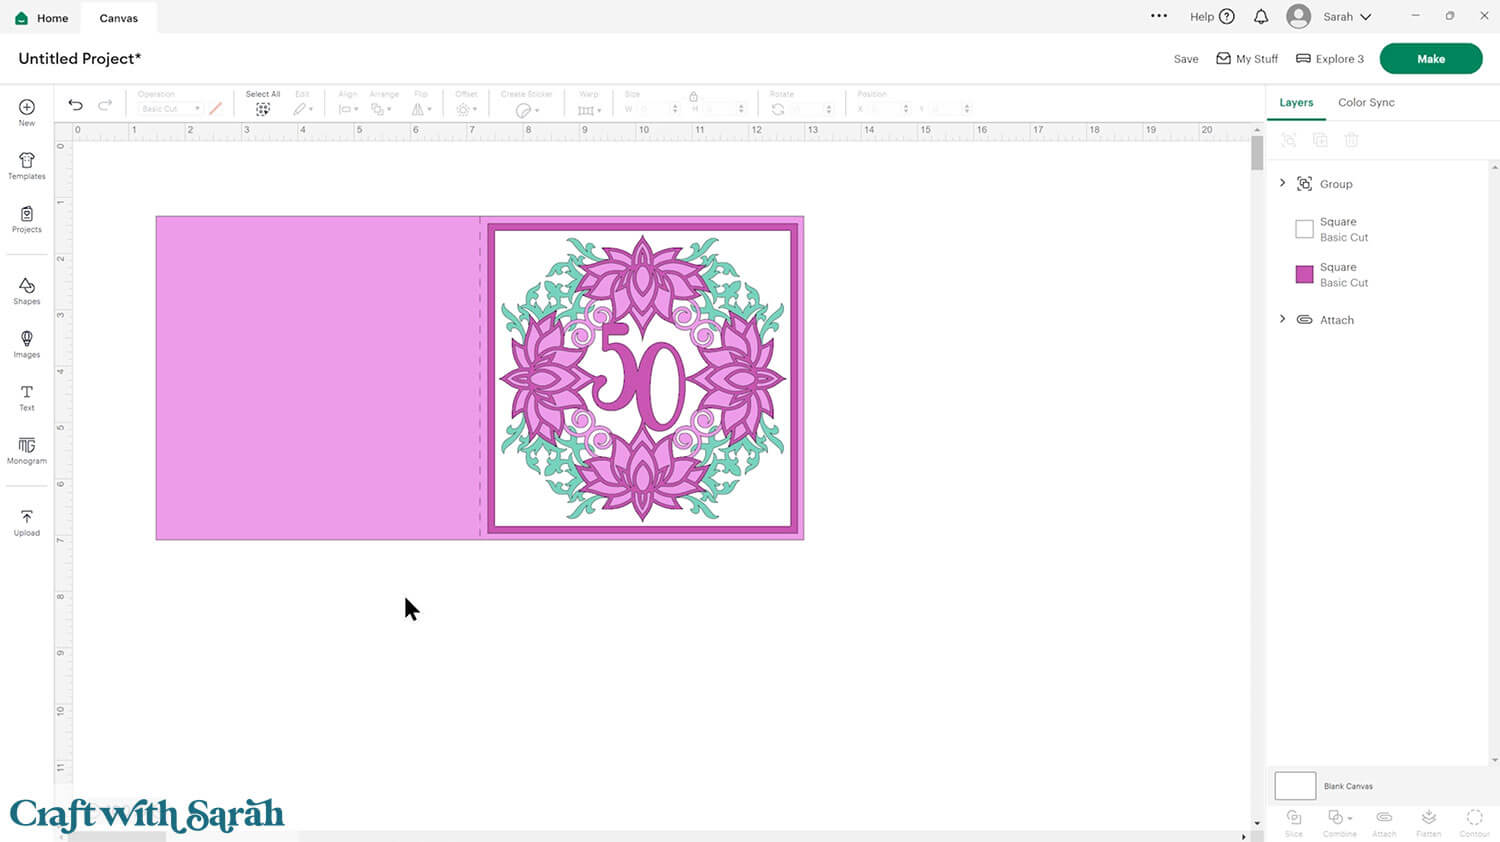Click the Upload icon
1500x842 pixels.
27,522
